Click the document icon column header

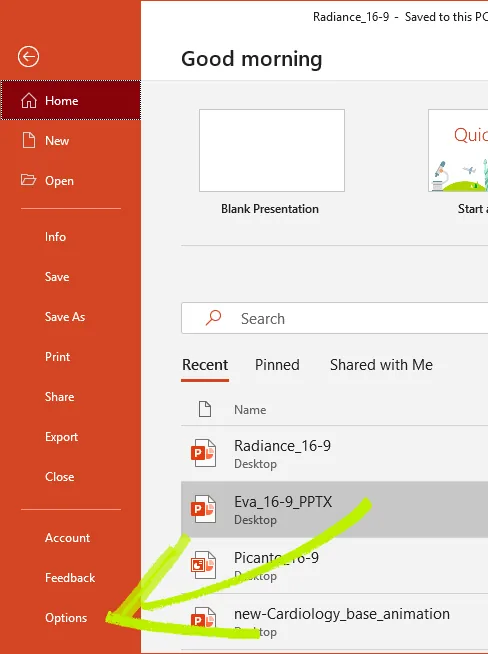[205, 409]
